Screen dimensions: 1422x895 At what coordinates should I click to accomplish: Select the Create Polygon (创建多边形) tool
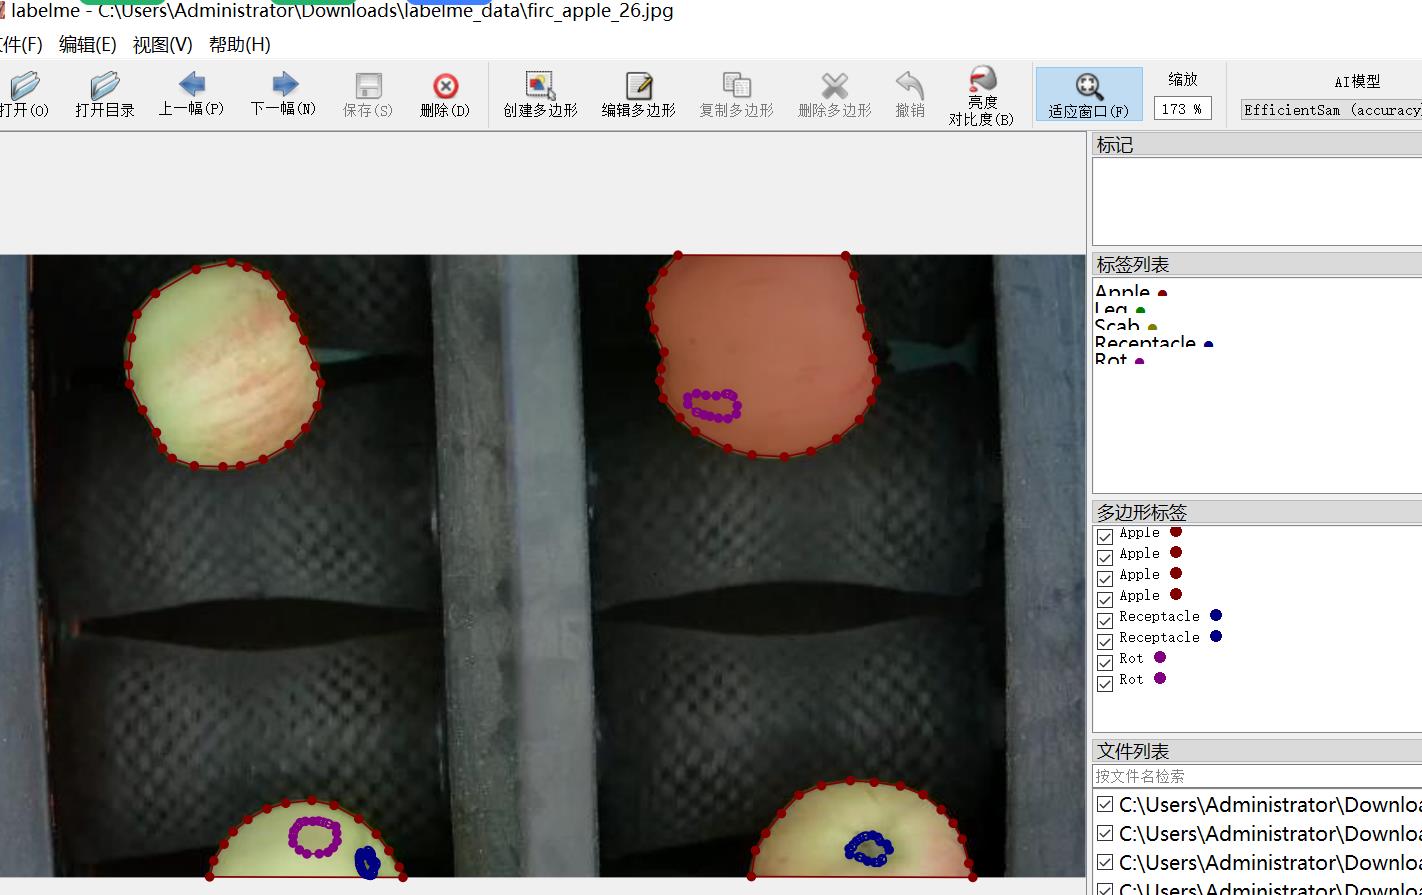540,93
